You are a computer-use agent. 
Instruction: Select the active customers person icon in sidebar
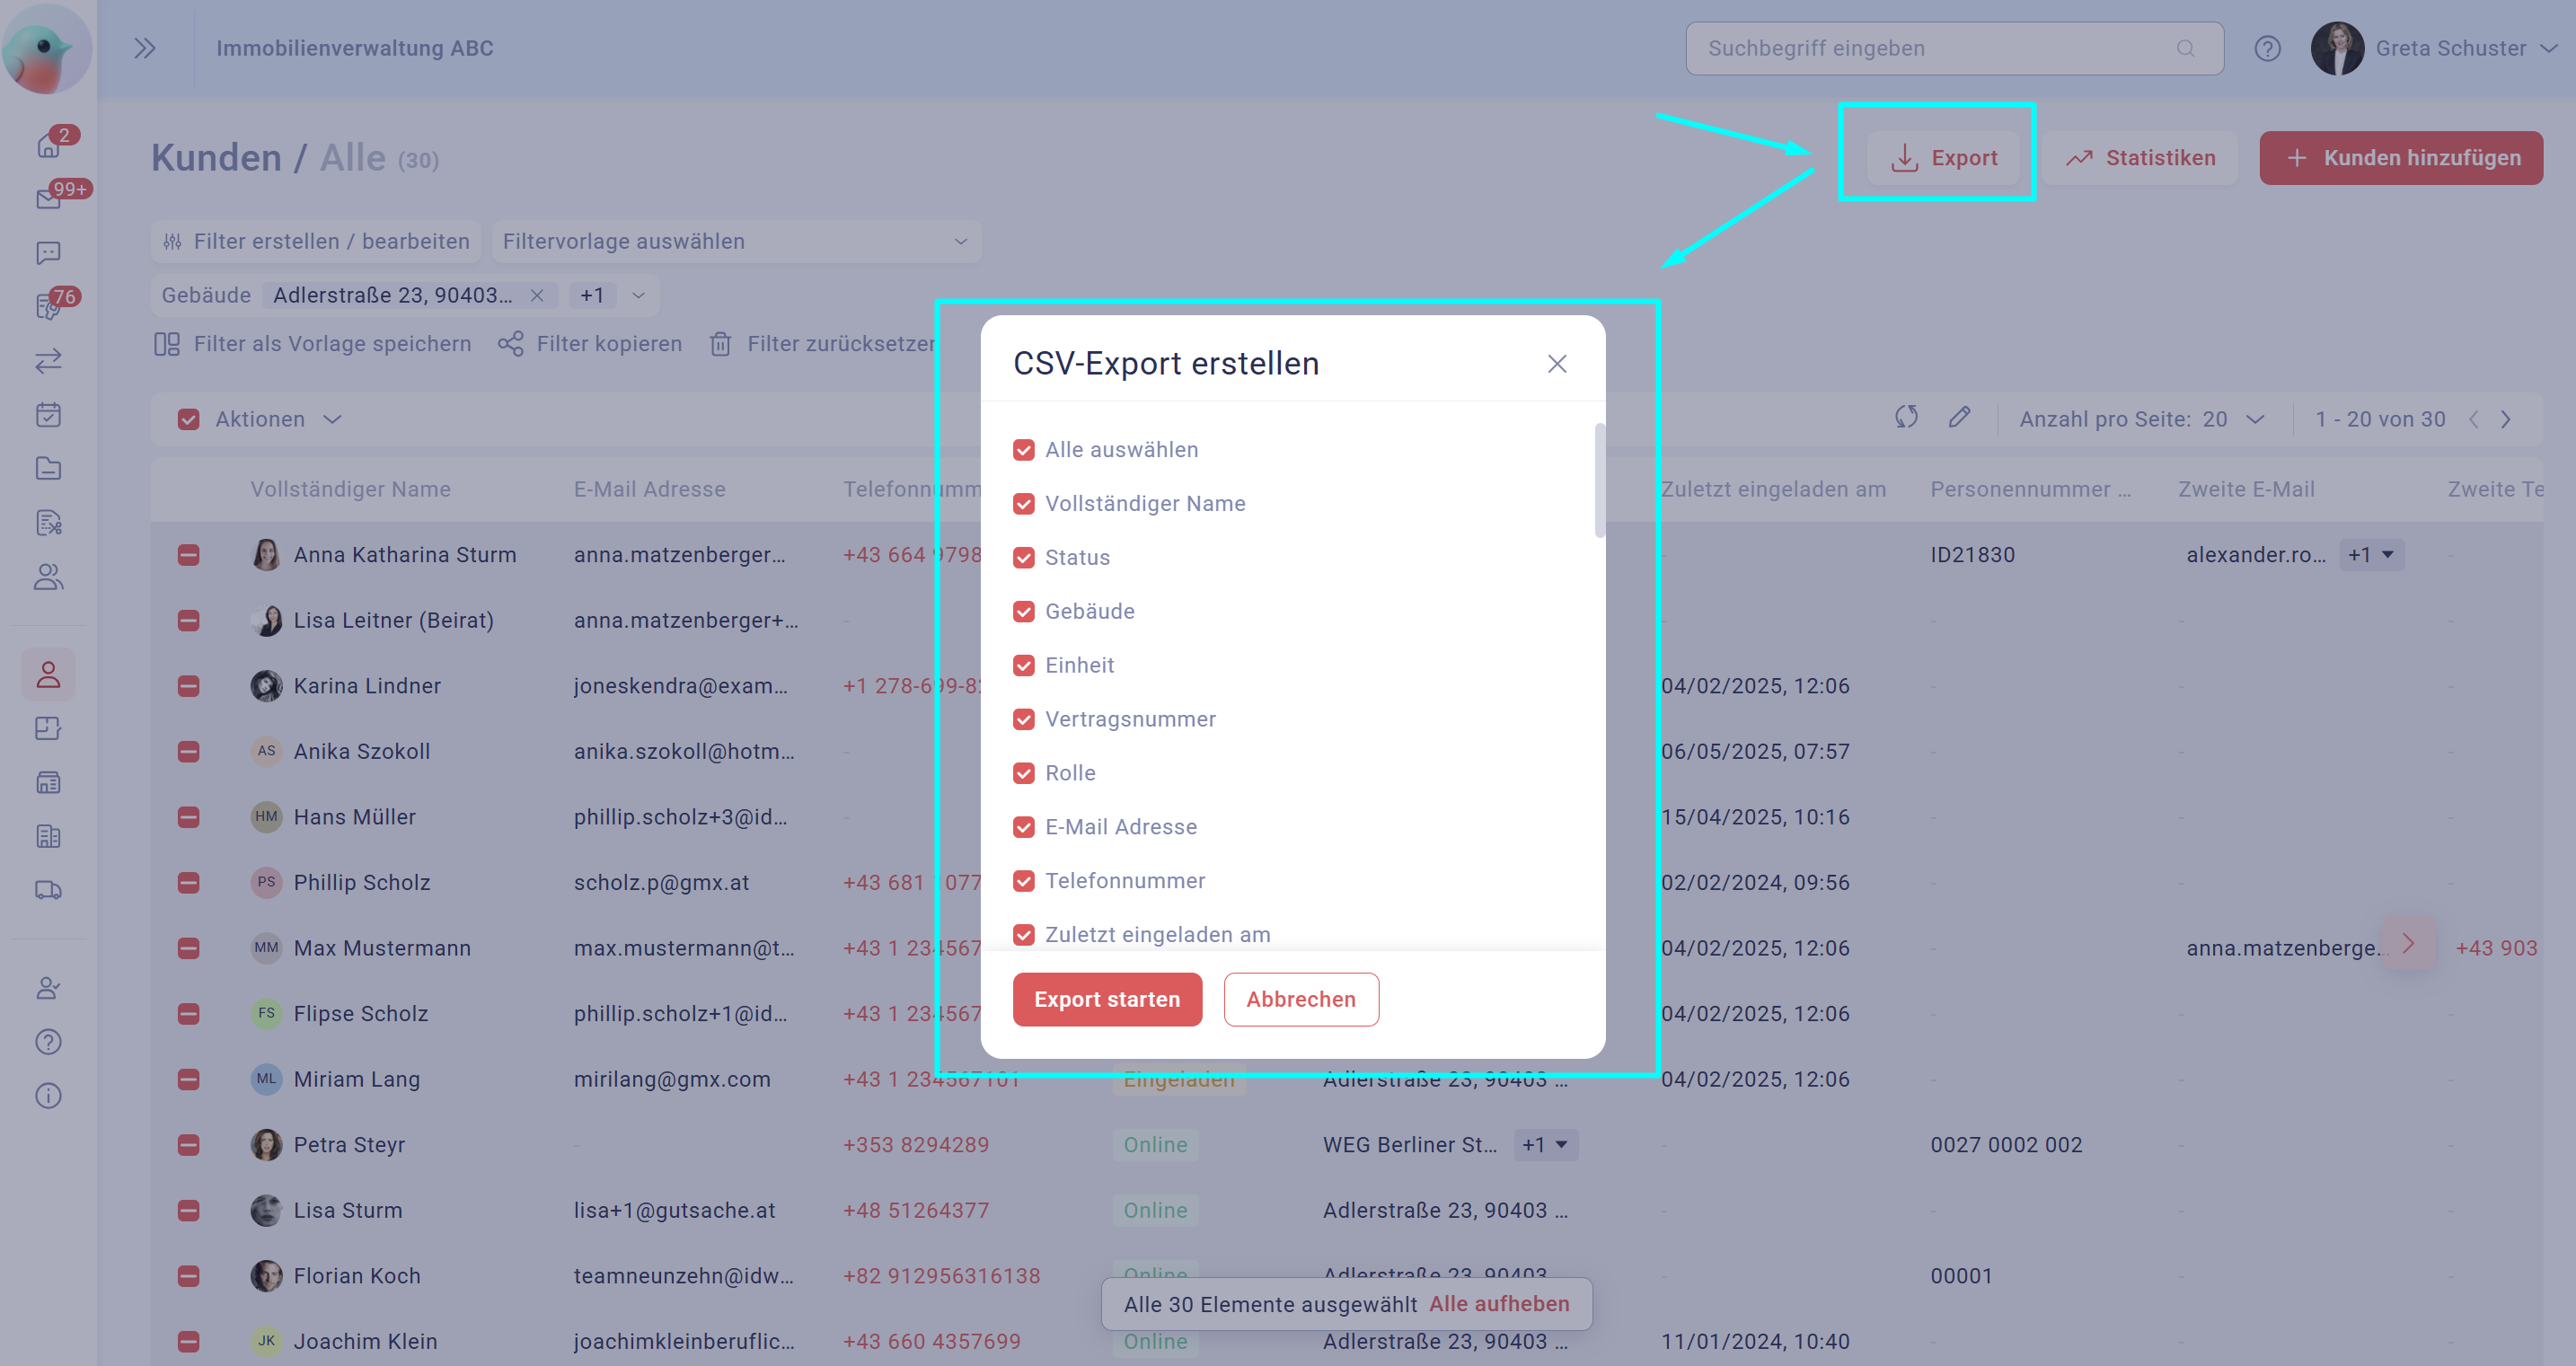click(x=48, y=674)
